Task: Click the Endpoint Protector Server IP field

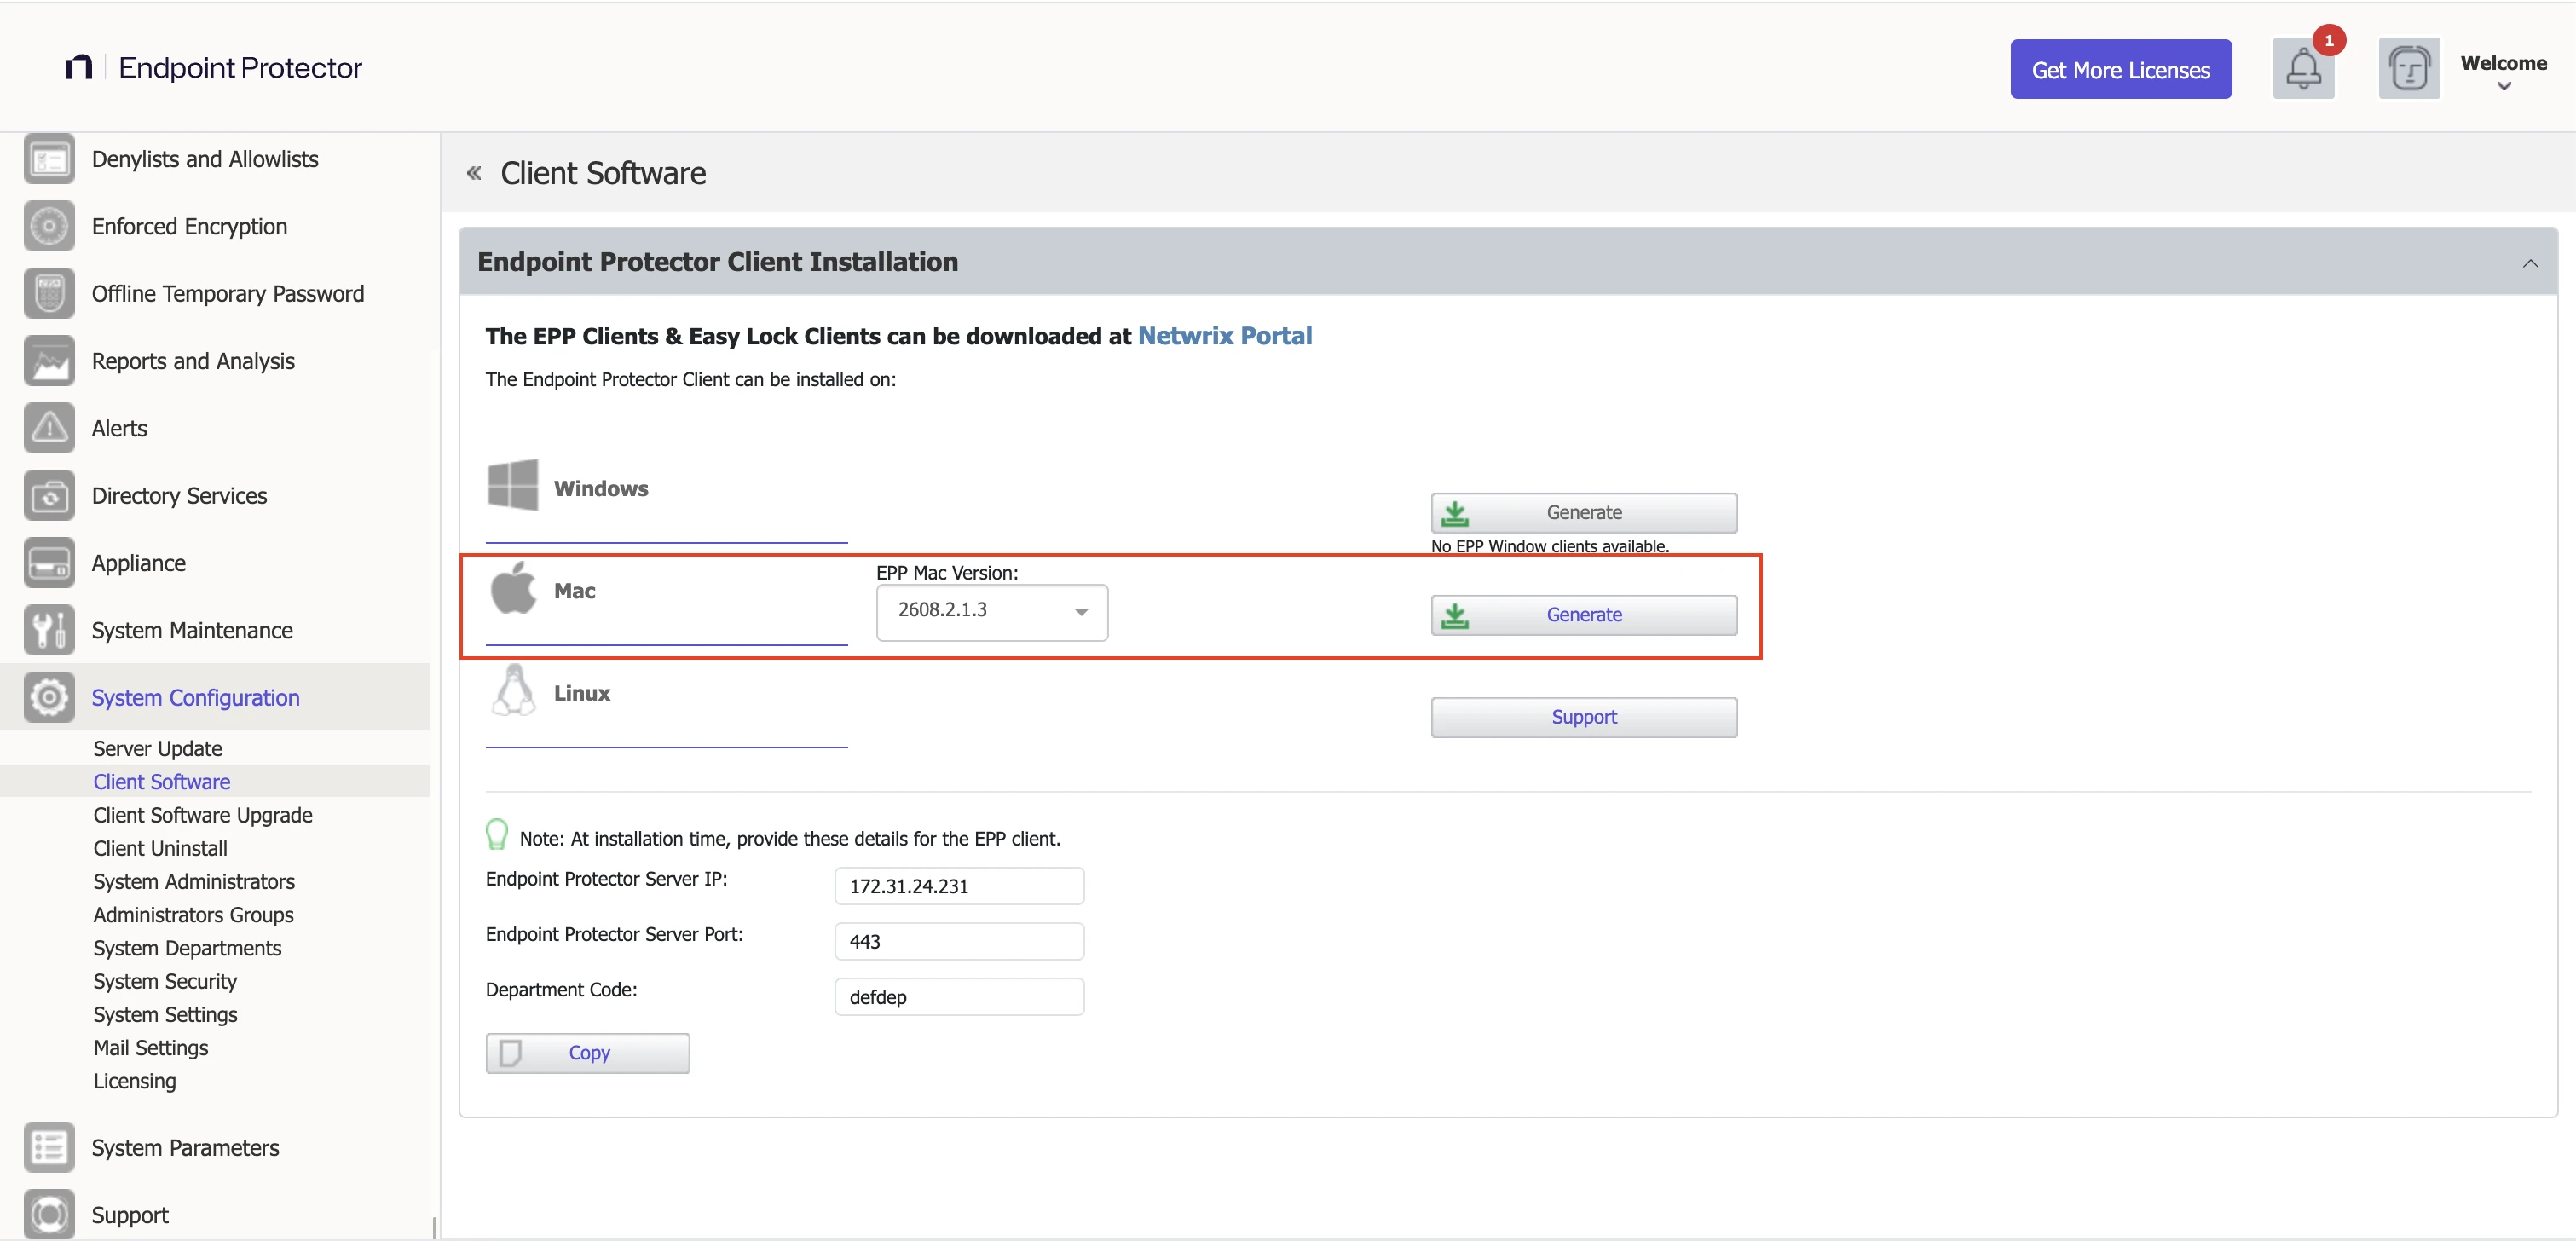Action: click(x=959, y=886)
